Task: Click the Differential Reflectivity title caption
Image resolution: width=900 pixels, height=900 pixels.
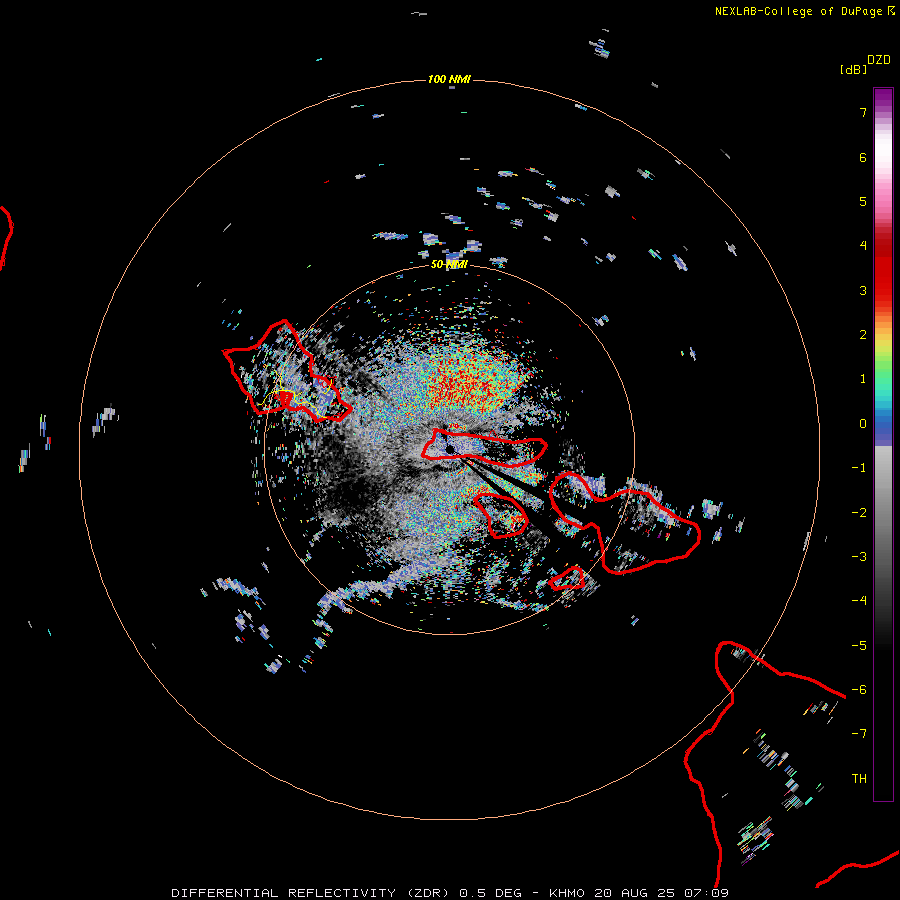Action: click(x=451, y=893)
